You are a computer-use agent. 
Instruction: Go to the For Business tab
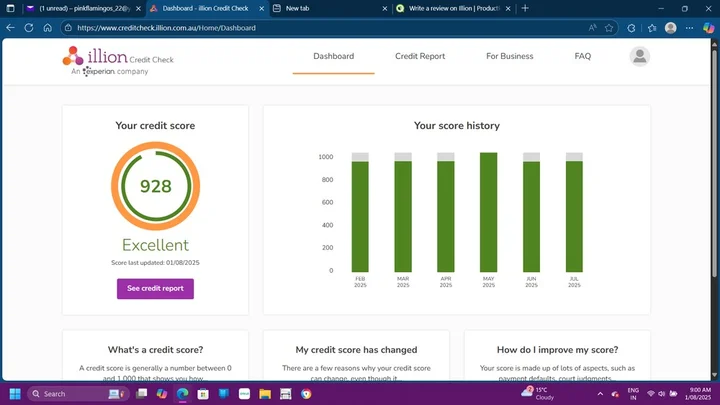point(510,56)
